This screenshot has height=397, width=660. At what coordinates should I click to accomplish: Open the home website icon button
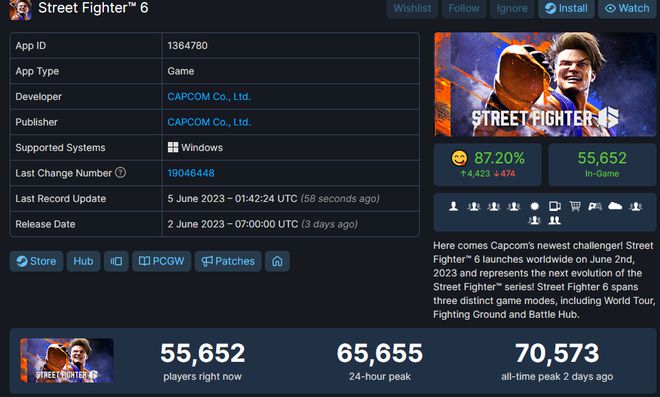pos(277,261)
